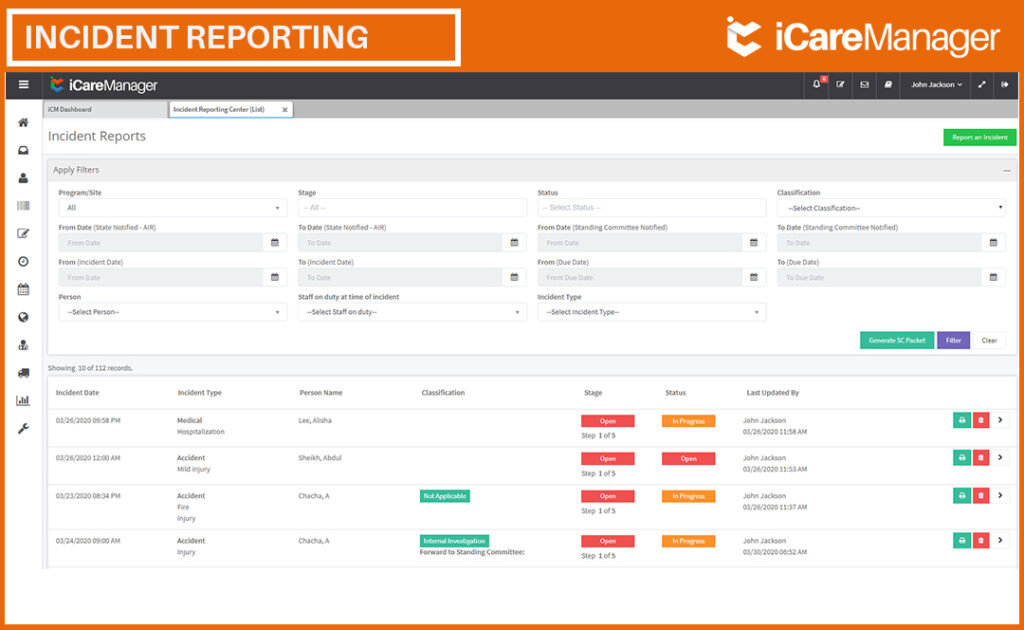This screenshot has width=1024, height=630.
Task: Open the clock sidebar icon
Action: click(x=24, y=261)
